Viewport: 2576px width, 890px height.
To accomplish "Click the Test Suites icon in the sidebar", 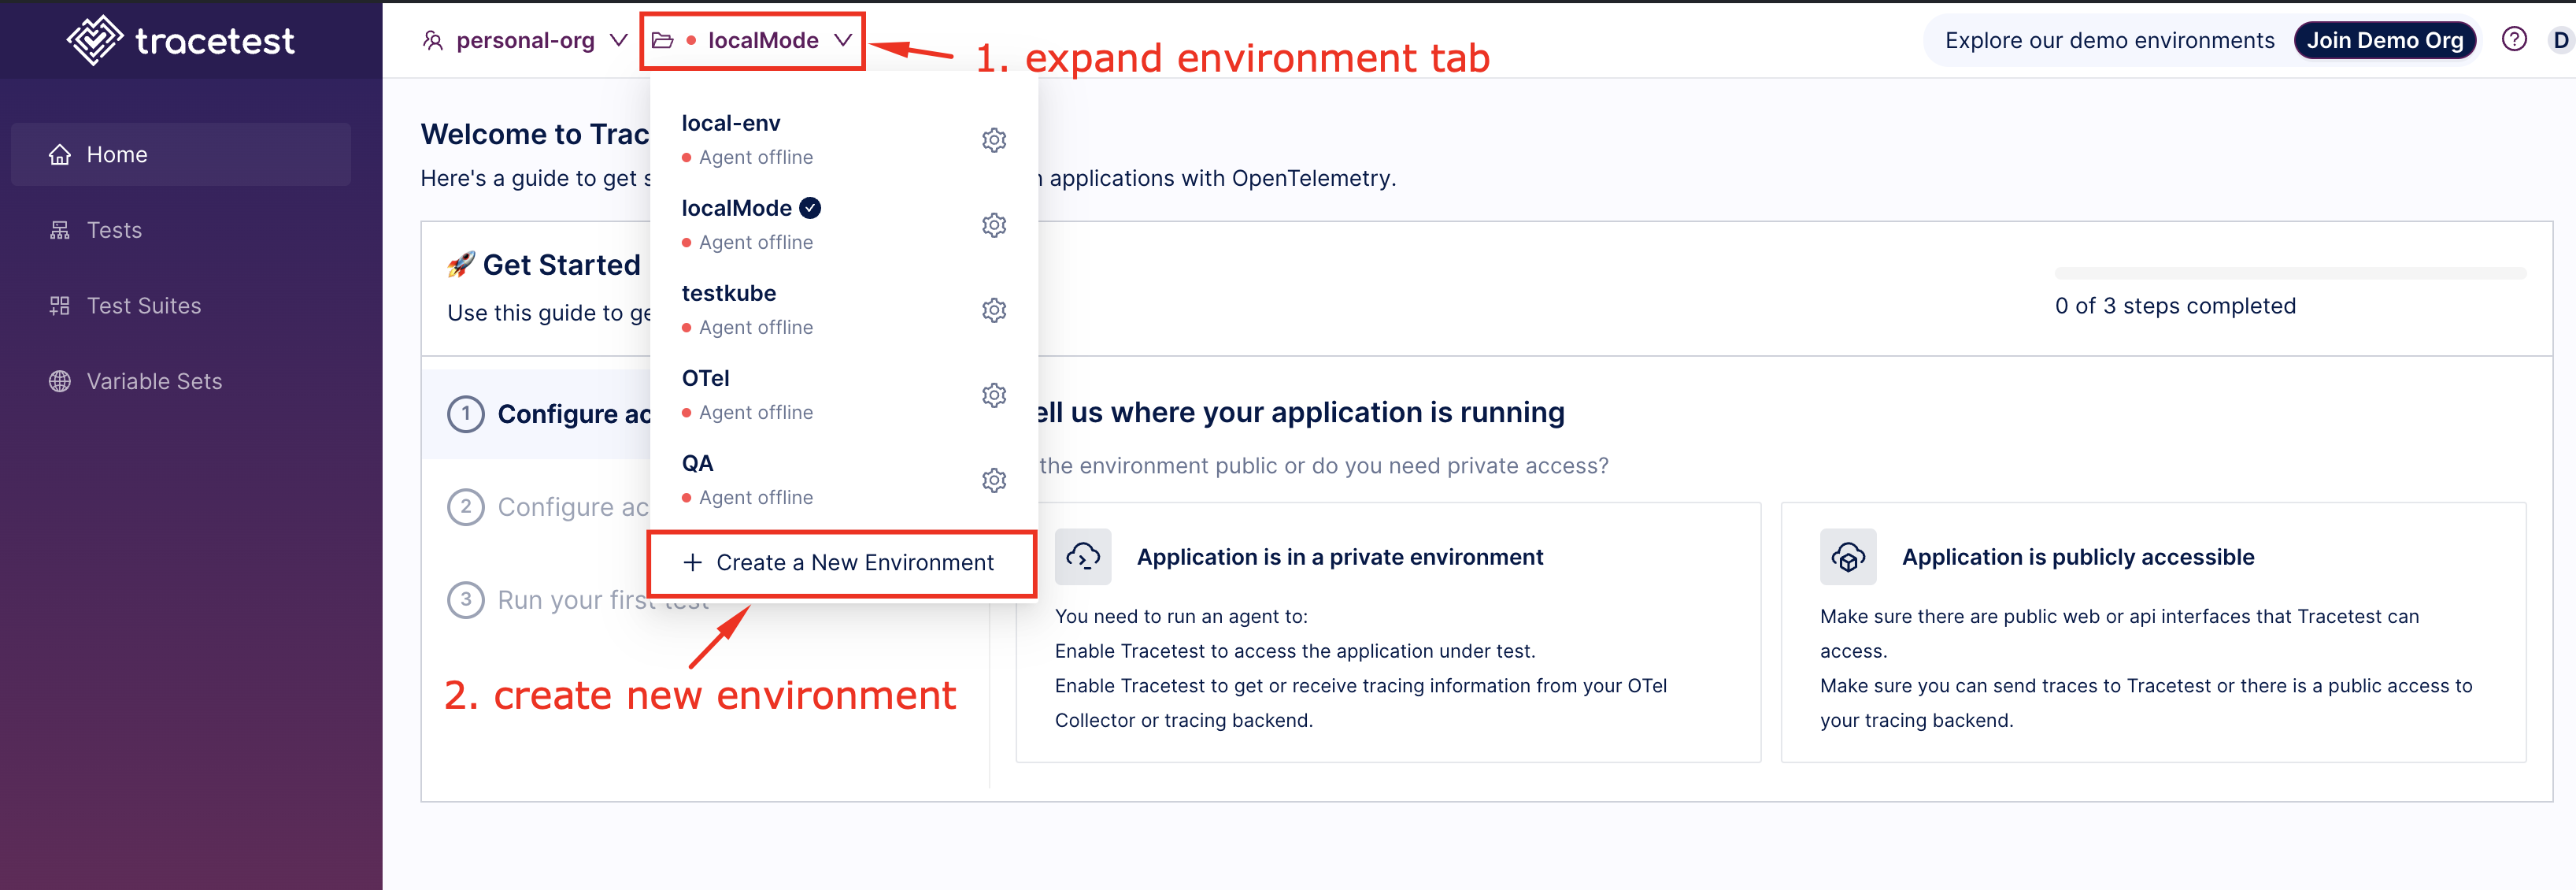I will coord(59,305).
